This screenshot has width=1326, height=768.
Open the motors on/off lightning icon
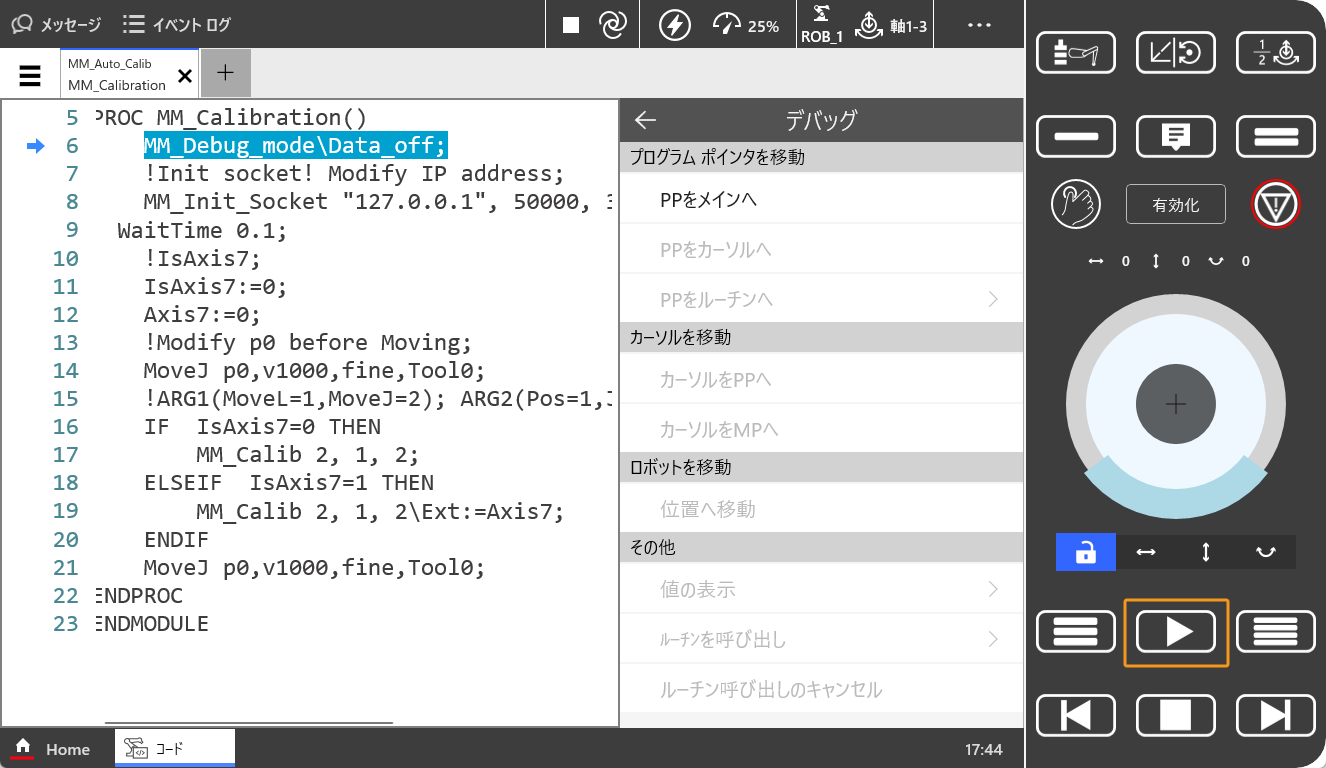coord(675,25)
